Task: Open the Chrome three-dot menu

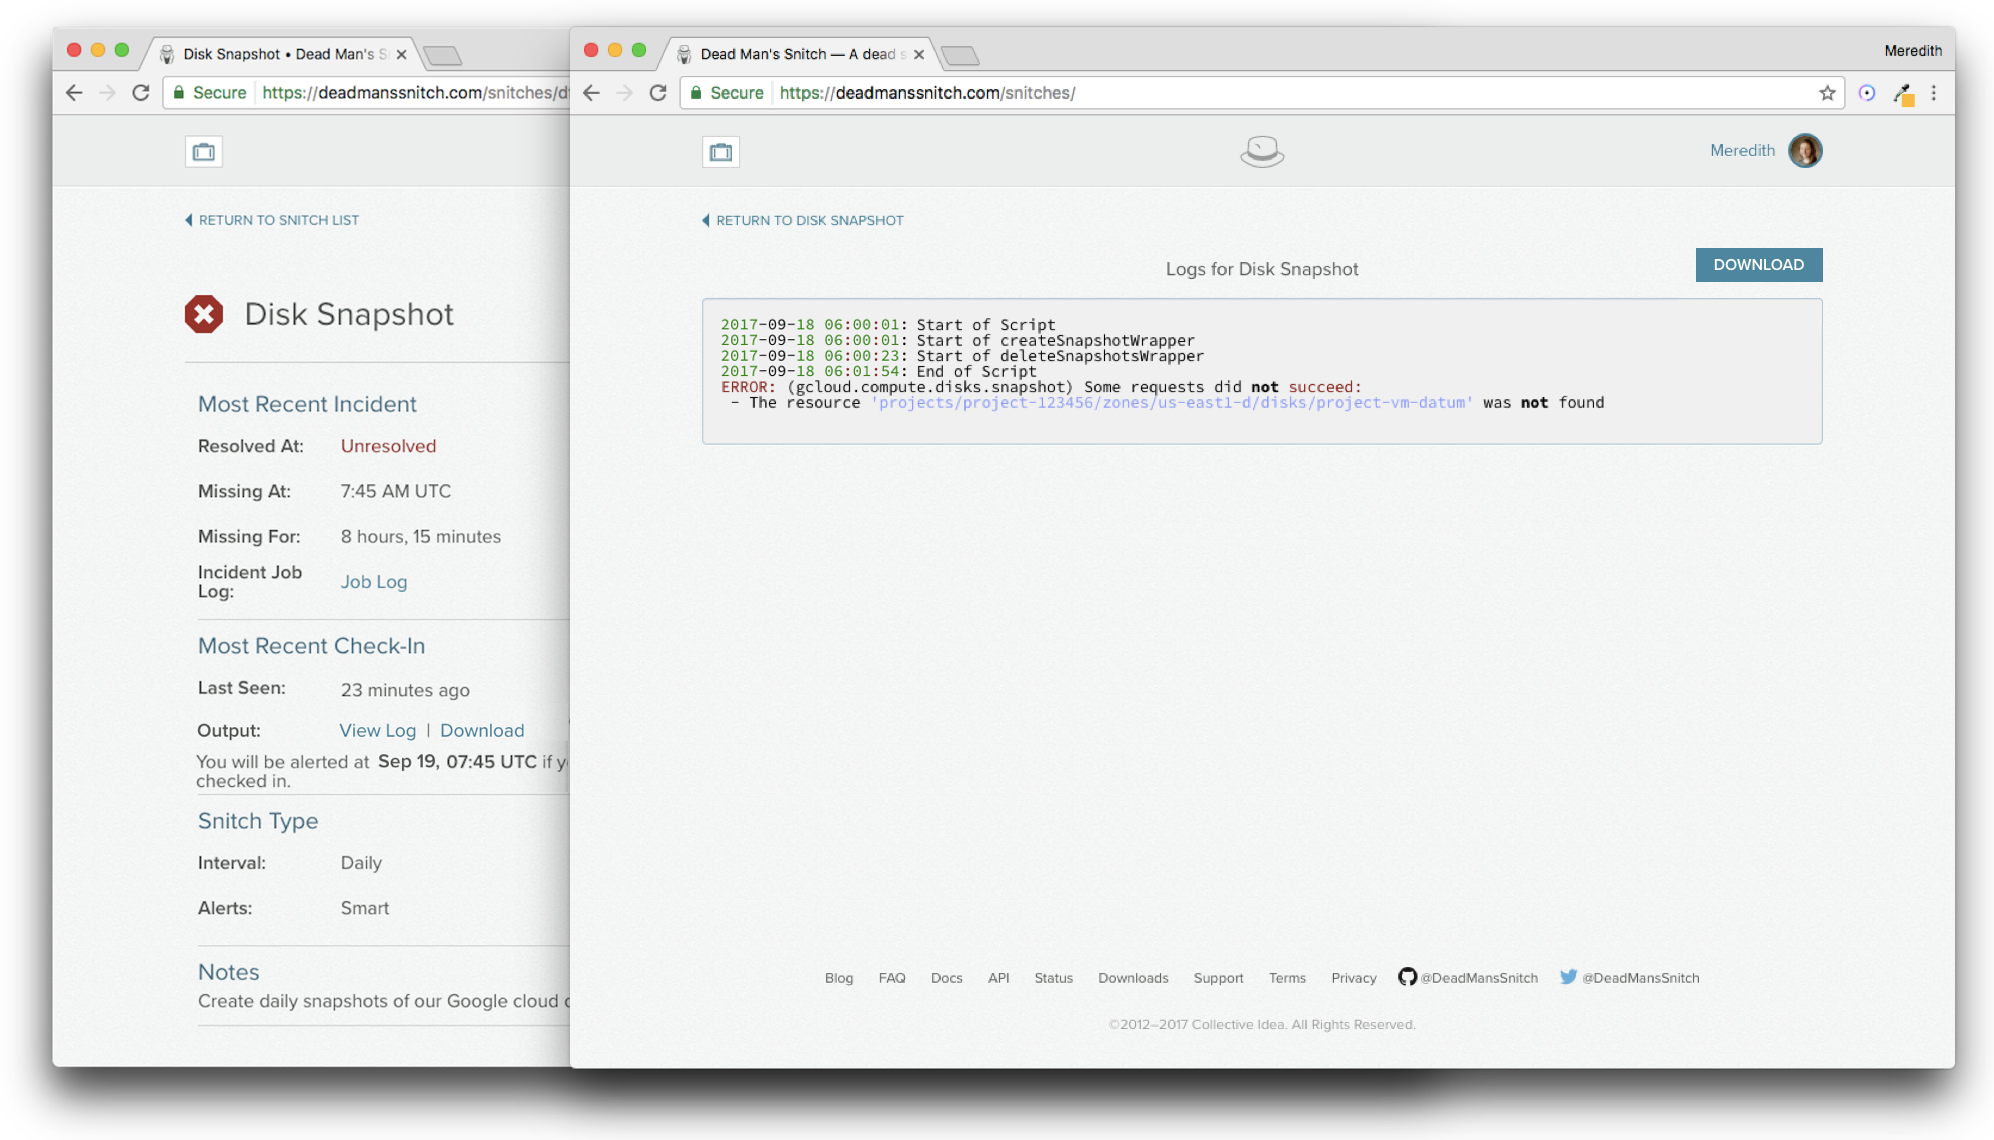Action: click(1934, 92)
